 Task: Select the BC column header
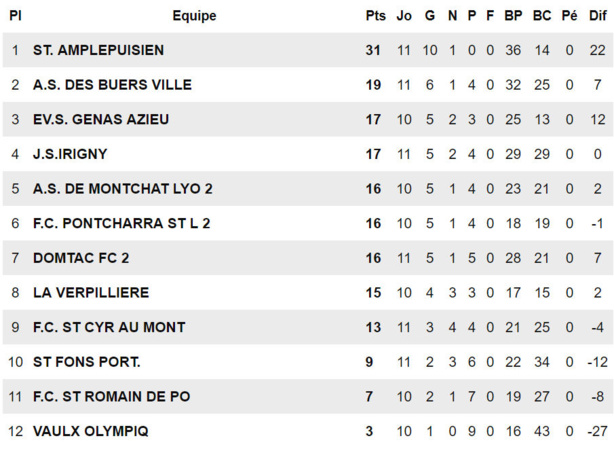click(x=542, y=16)
